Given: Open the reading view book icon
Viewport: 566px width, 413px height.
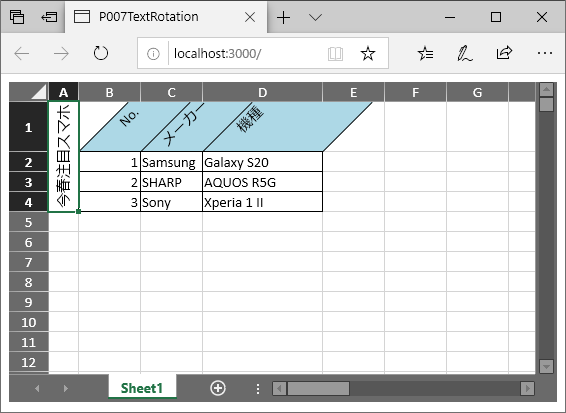Looking at the screenshot, I should pos(335,54).
